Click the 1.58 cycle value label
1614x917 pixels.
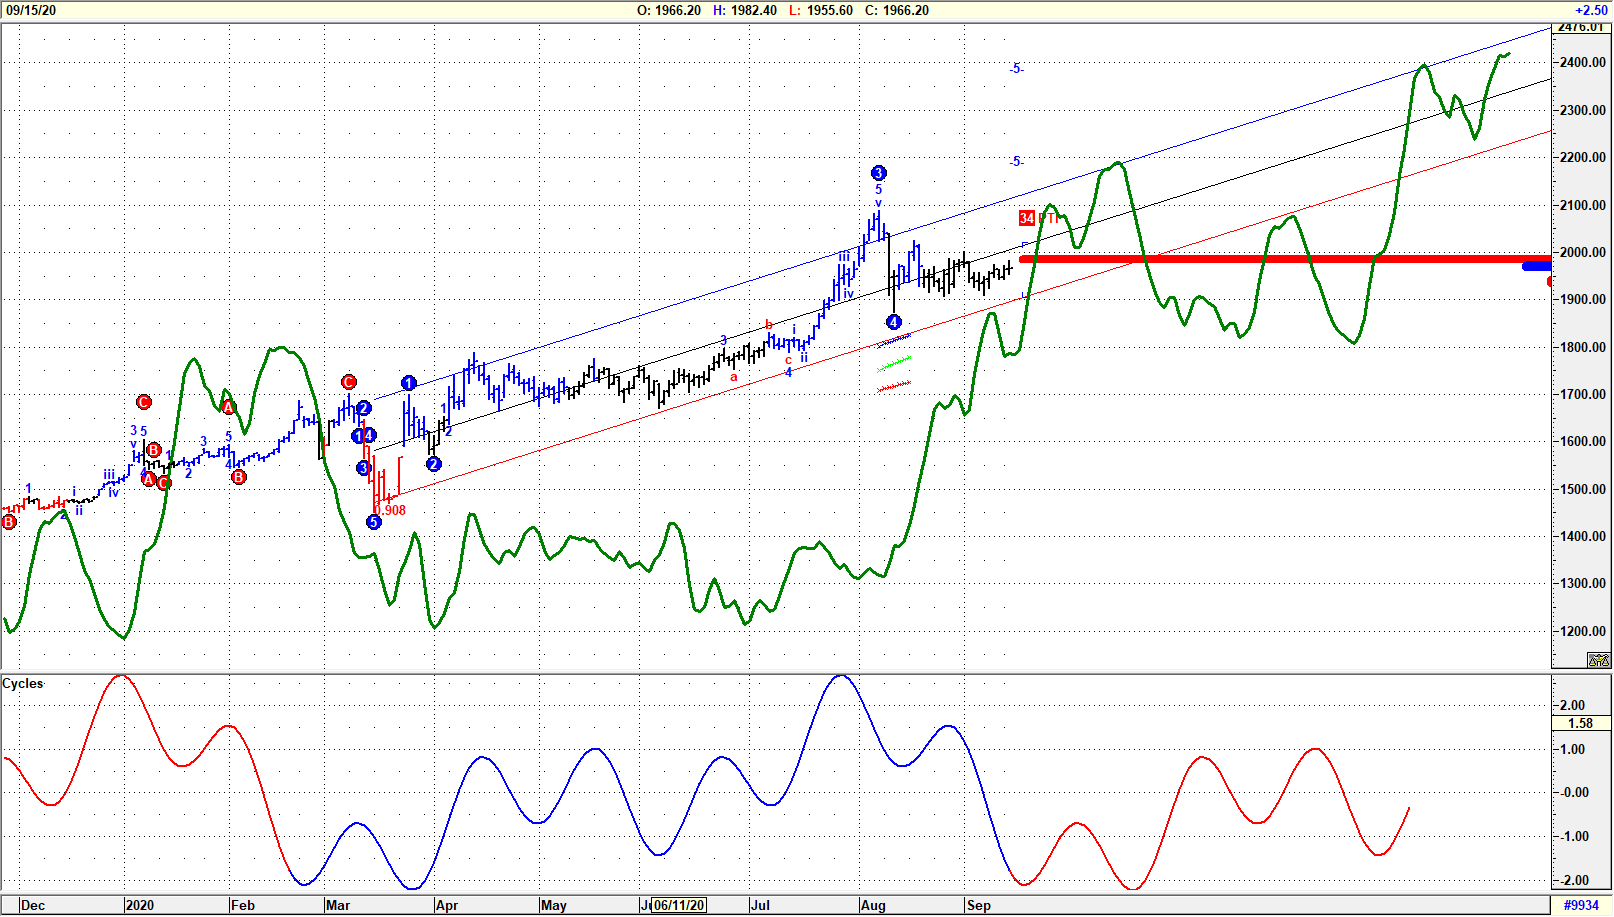pos(1581,723)
